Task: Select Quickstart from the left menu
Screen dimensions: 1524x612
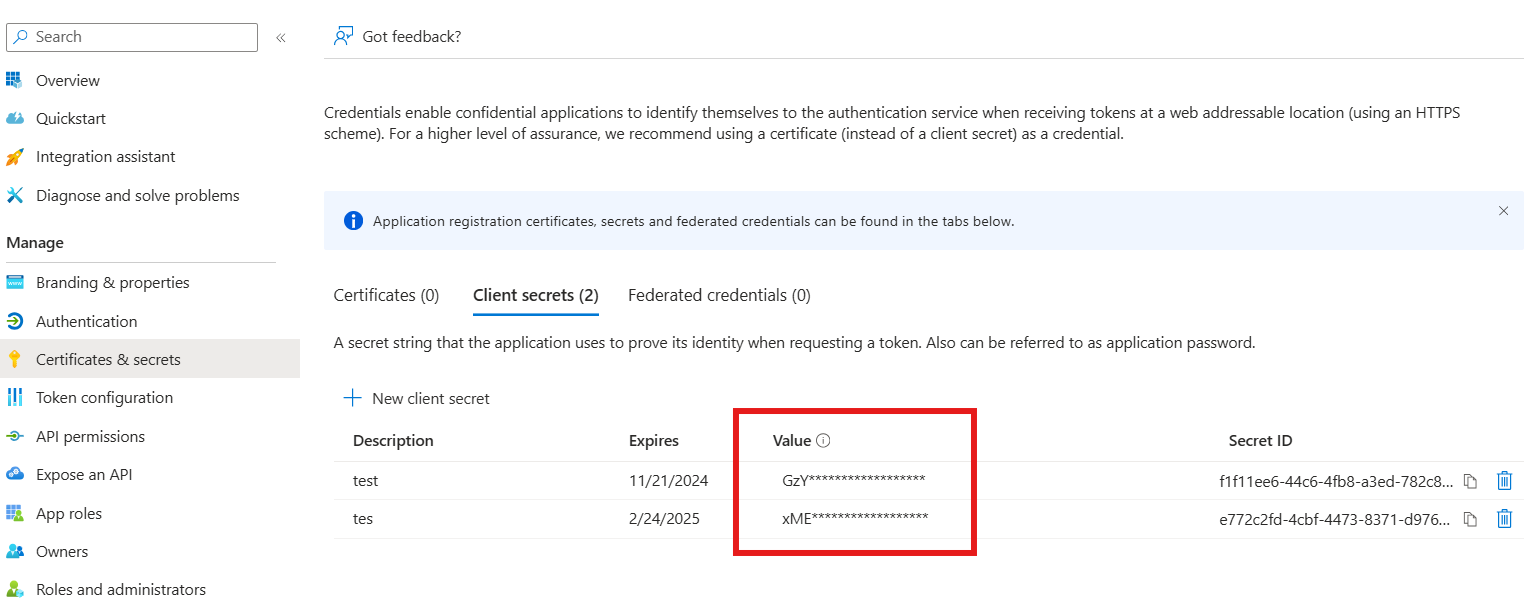Action: coord(69,118)
